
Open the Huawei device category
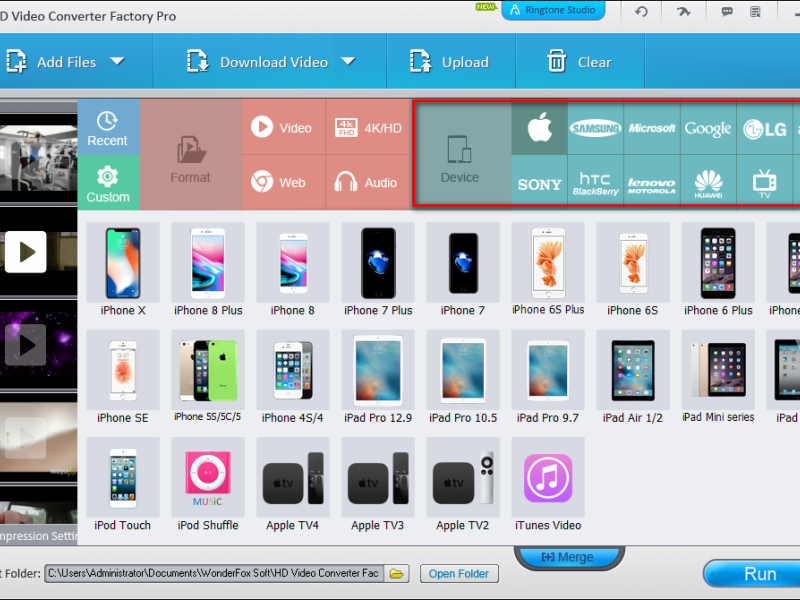click(x=708, y=181)
